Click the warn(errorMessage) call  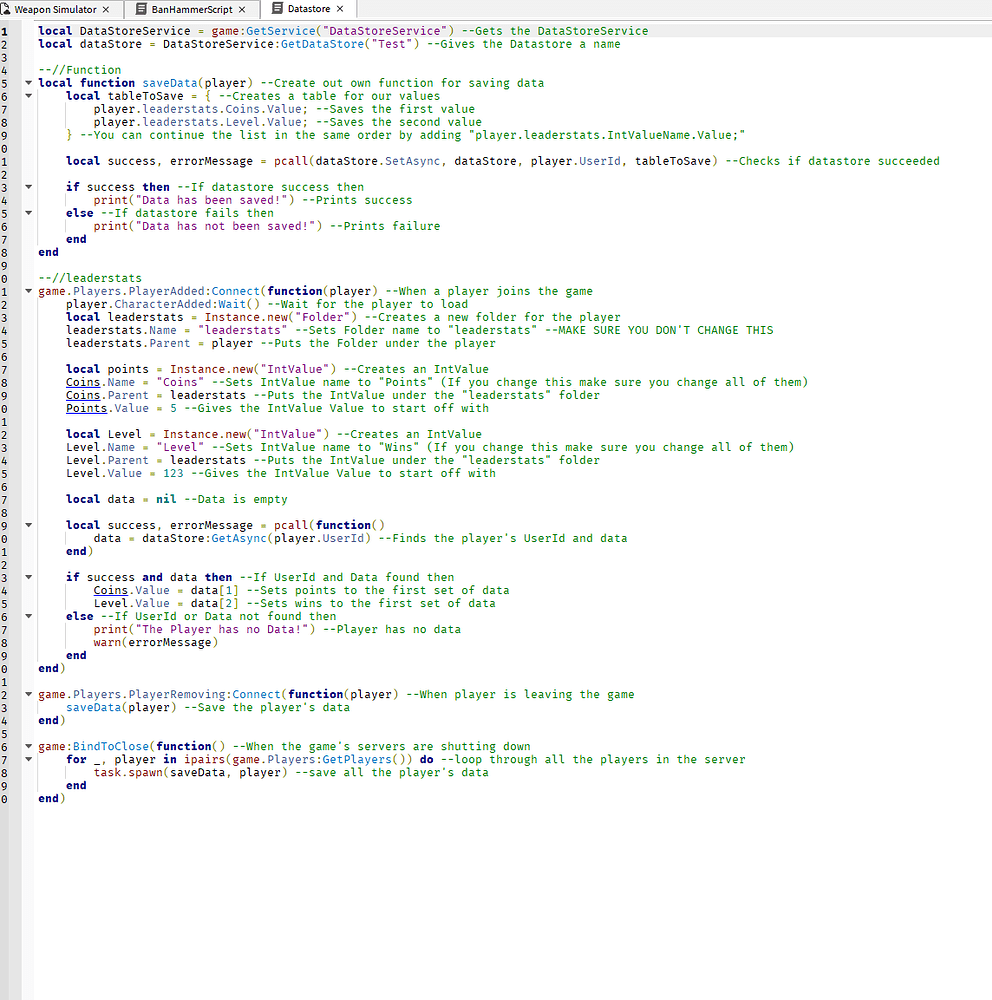(x=156, y=642)
